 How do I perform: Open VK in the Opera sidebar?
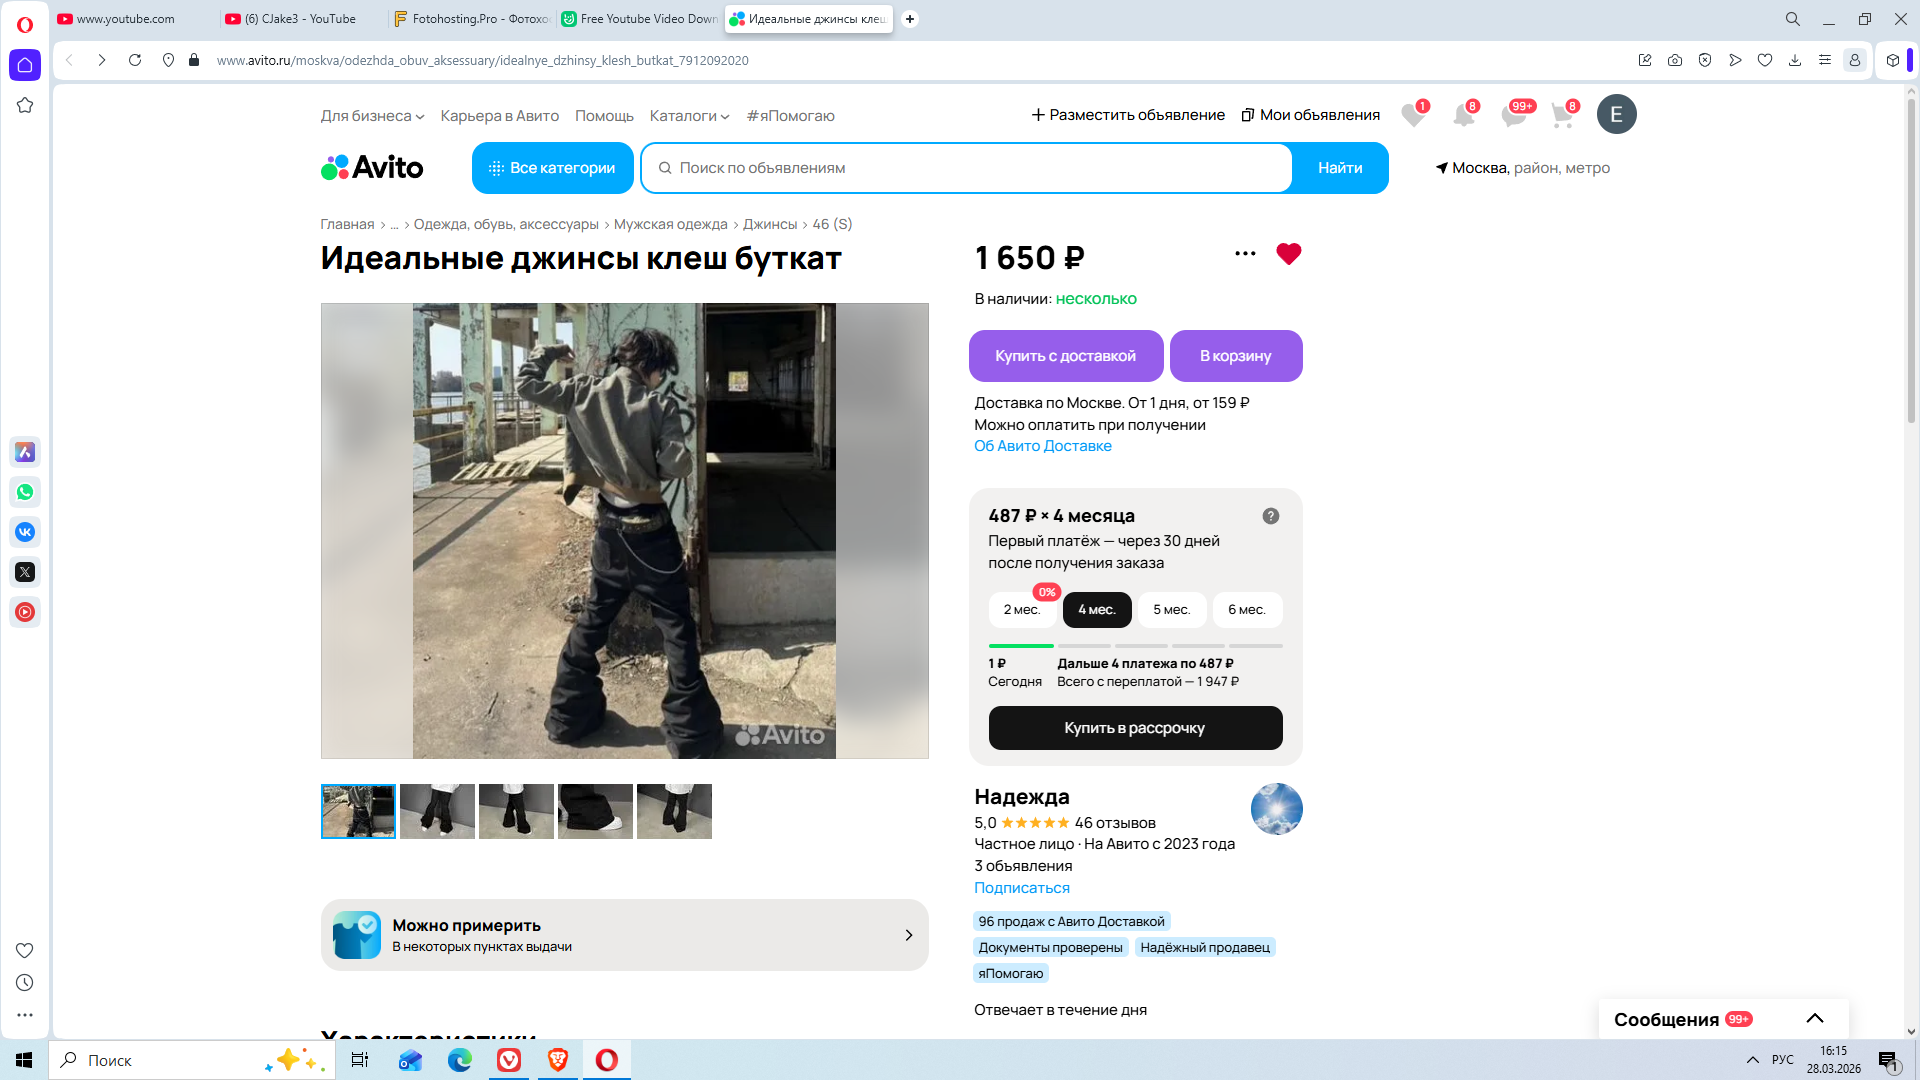(25, 532)
